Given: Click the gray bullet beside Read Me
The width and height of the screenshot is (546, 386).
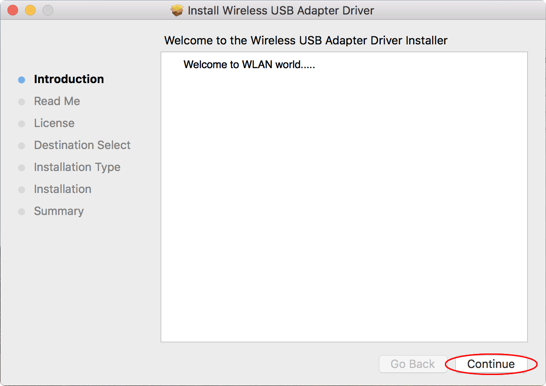Looking at the screenshot, I should point(22,102).
